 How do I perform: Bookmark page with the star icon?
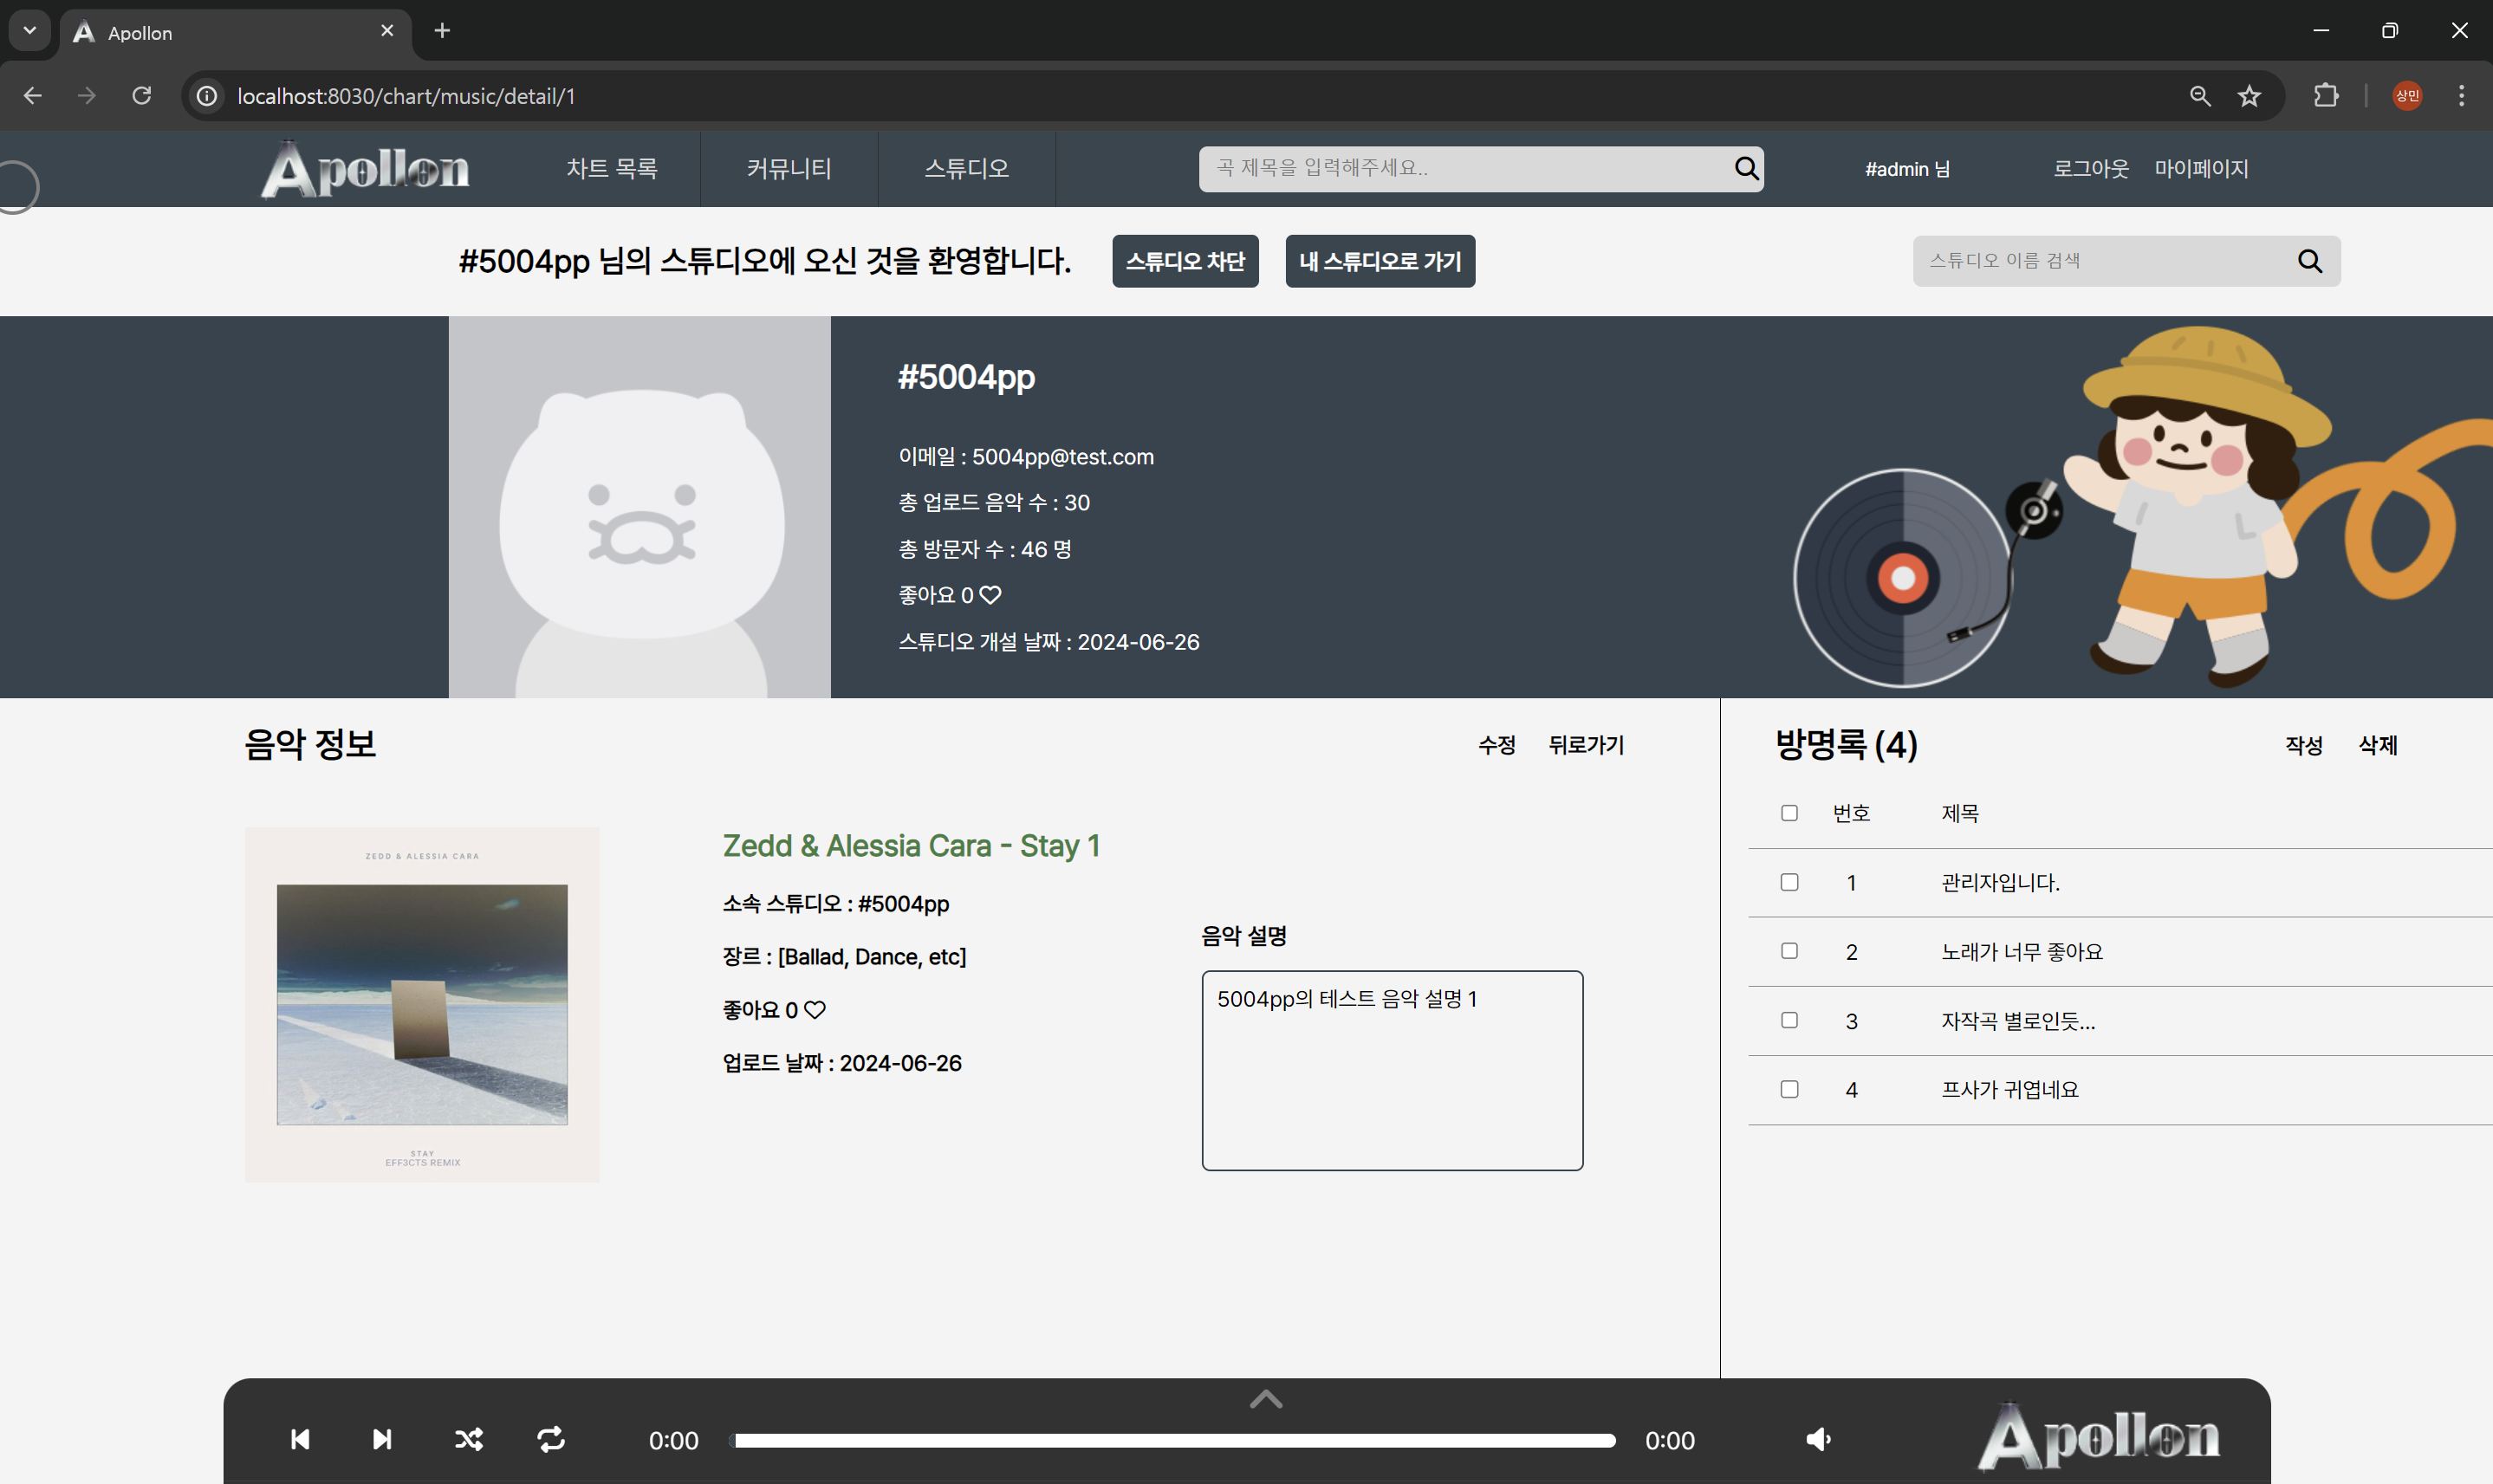(2249, 96)
